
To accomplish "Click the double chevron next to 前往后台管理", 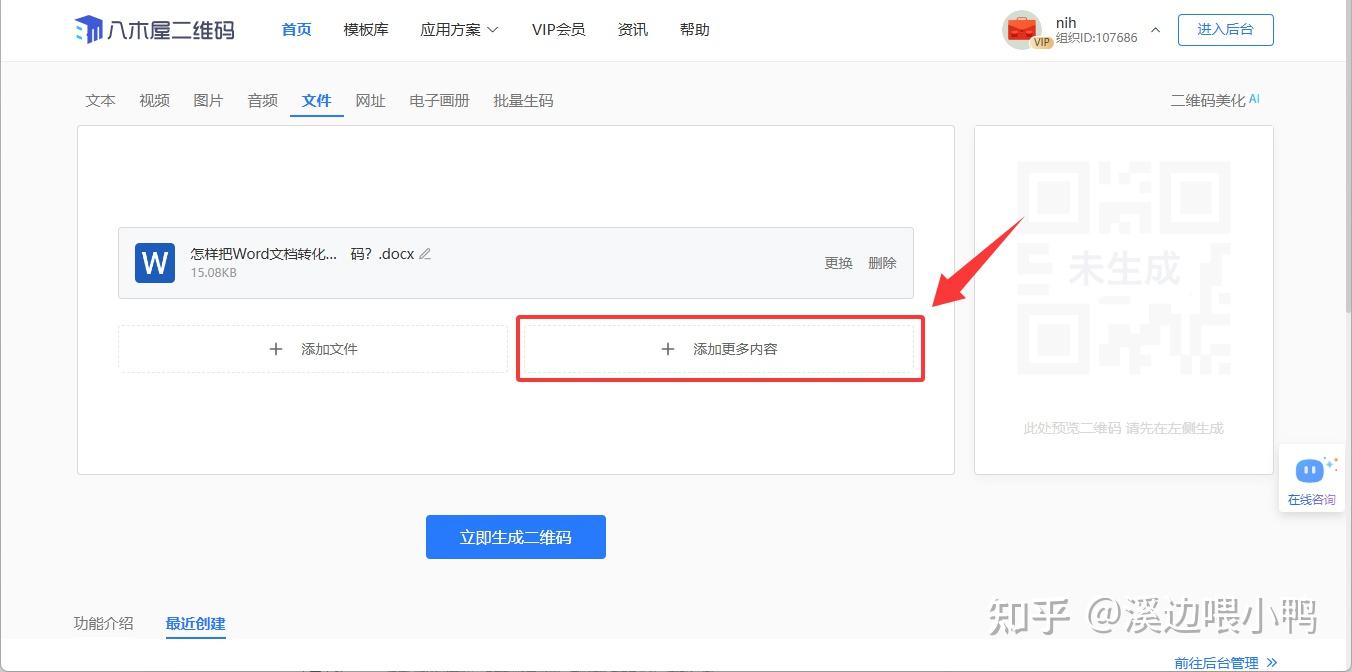I will click(1271, 662).
